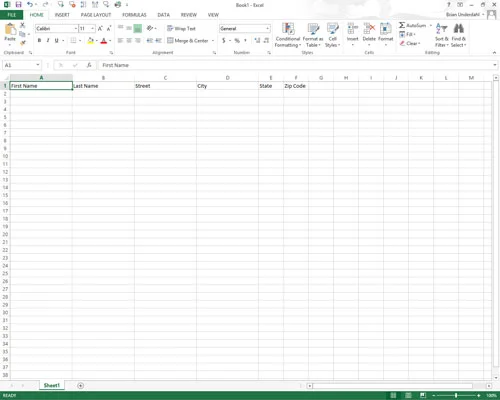Click the Paste clipboard icon

pos(10,29)
